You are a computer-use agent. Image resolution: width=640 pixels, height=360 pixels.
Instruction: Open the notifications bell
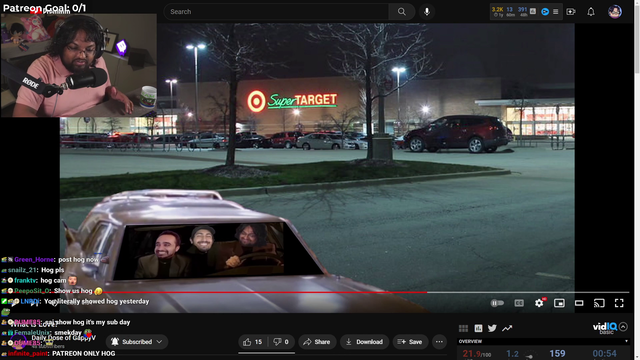(591, 12)
